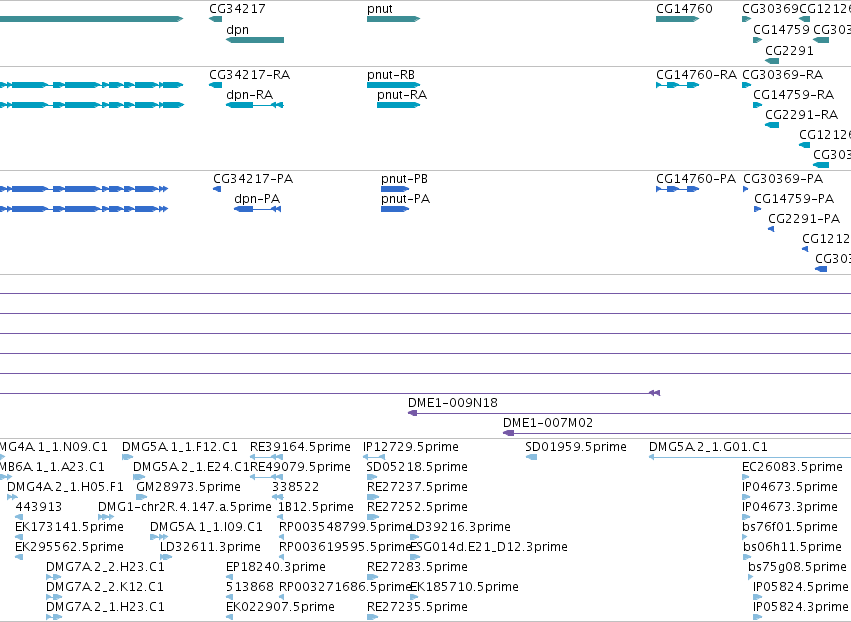This screenshot has height=622, width=851.
Task: Click the bs06h11.5prime label
Action: pos(792,548)
